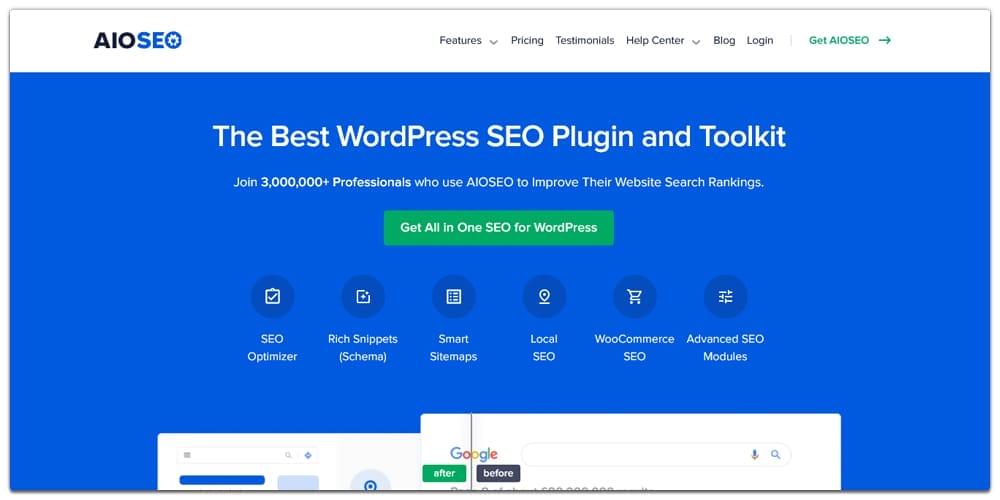Click the 3,000,000+ Professionals text

coord(335,182)
